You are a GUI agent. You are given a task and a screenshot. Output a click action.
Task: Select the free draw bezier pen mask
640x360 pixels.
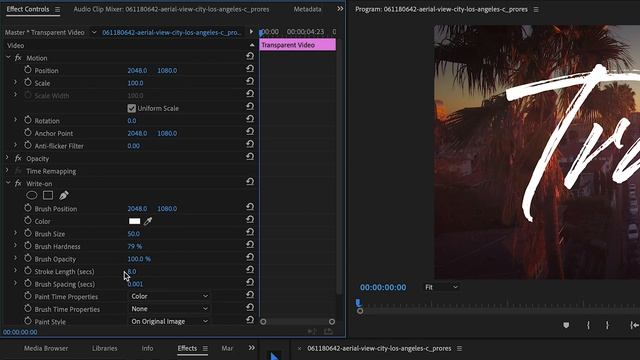(64, 196)
